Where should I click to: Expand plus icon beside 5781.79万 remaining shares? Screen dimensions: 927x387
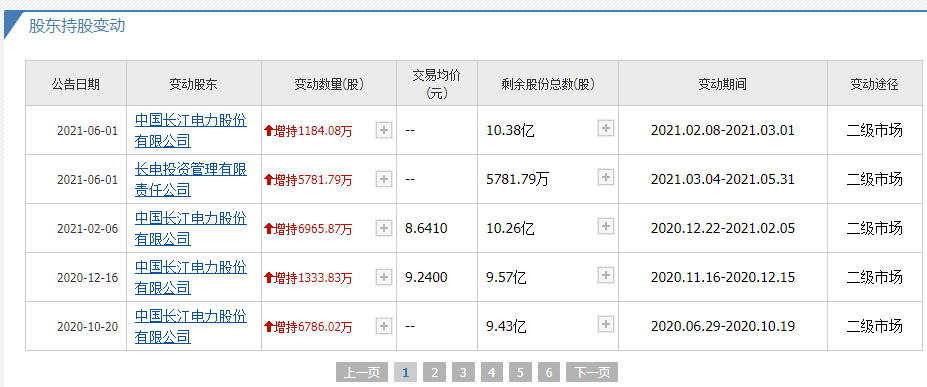tap(606, 177)
